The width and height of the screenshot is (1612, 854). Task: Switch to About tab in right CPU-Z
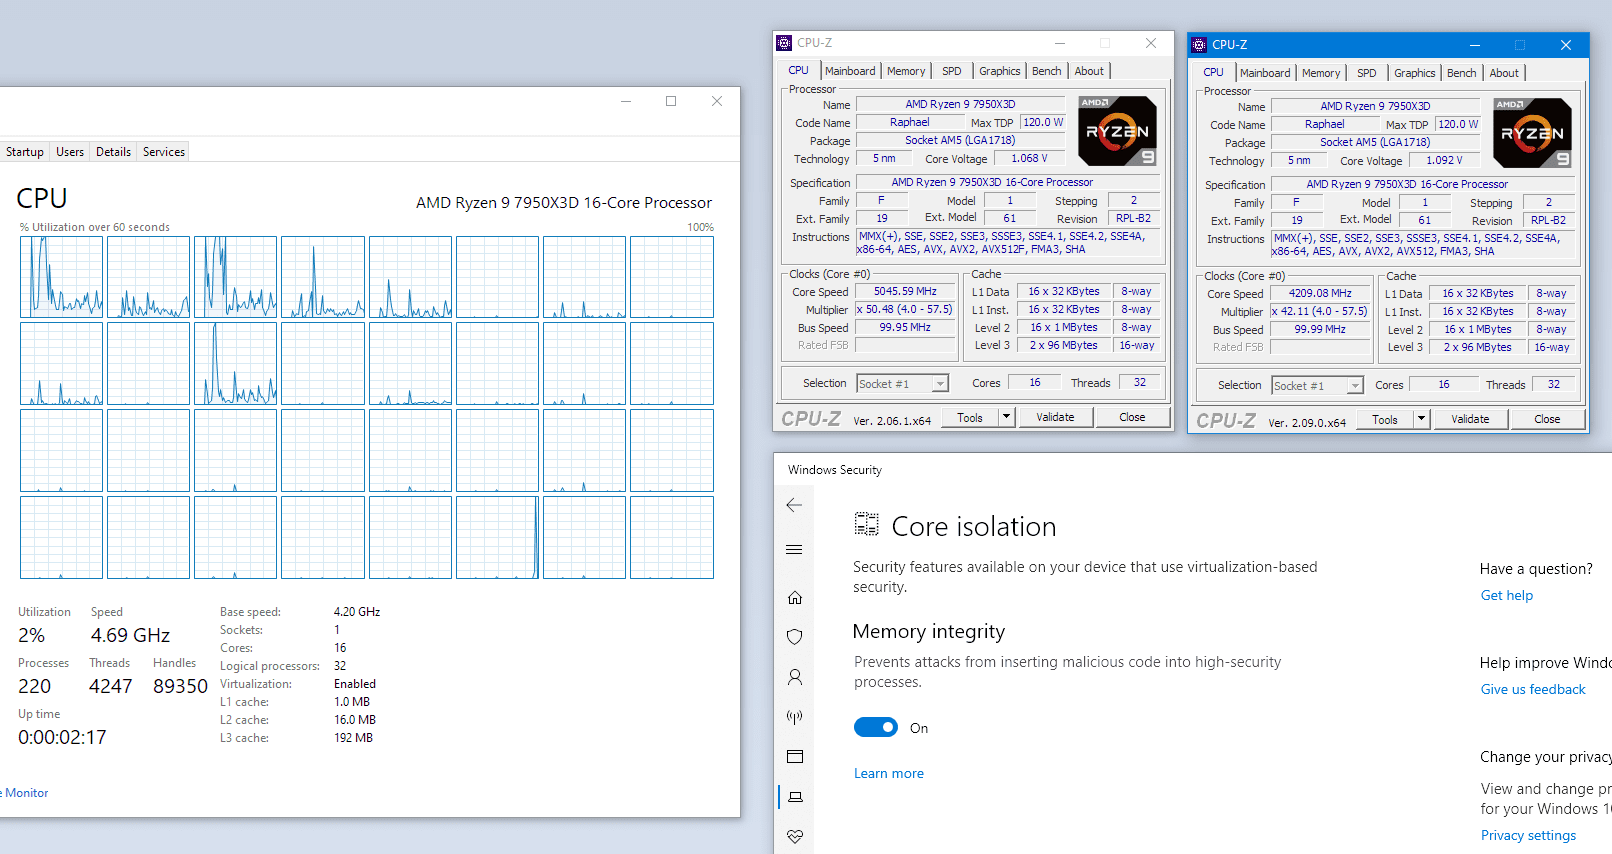point(1504,73)
